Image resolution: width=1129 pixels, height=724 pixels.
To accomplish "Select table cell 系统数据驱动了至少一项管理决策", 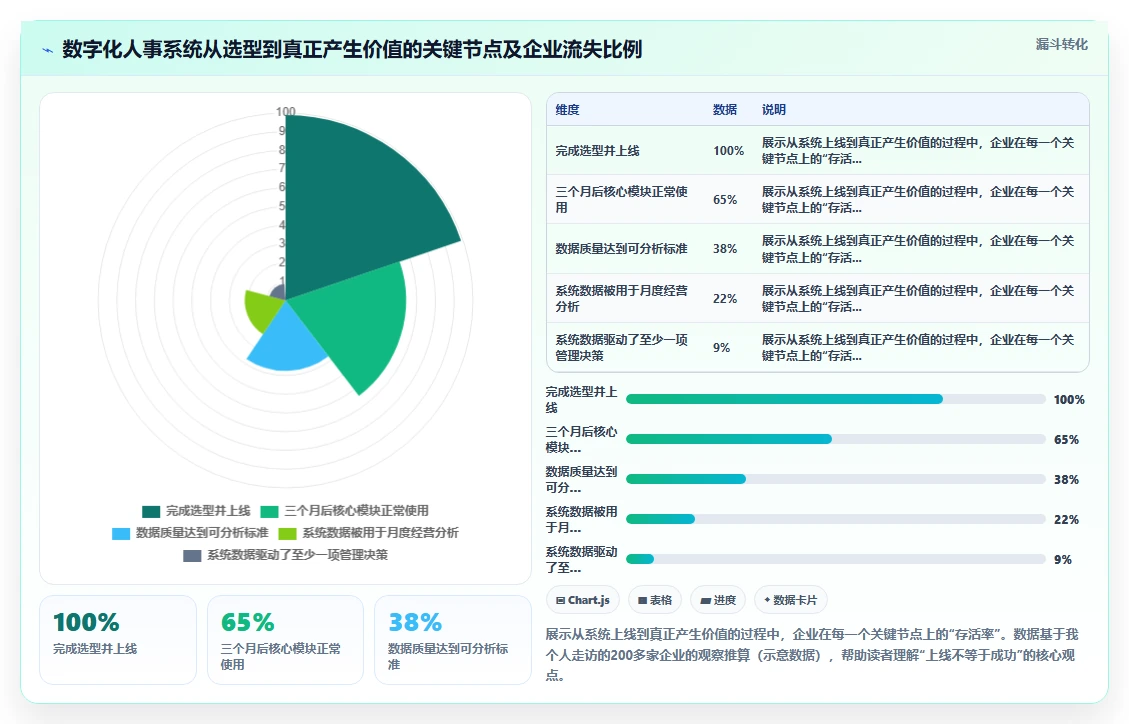I will [x=621, y=347].
